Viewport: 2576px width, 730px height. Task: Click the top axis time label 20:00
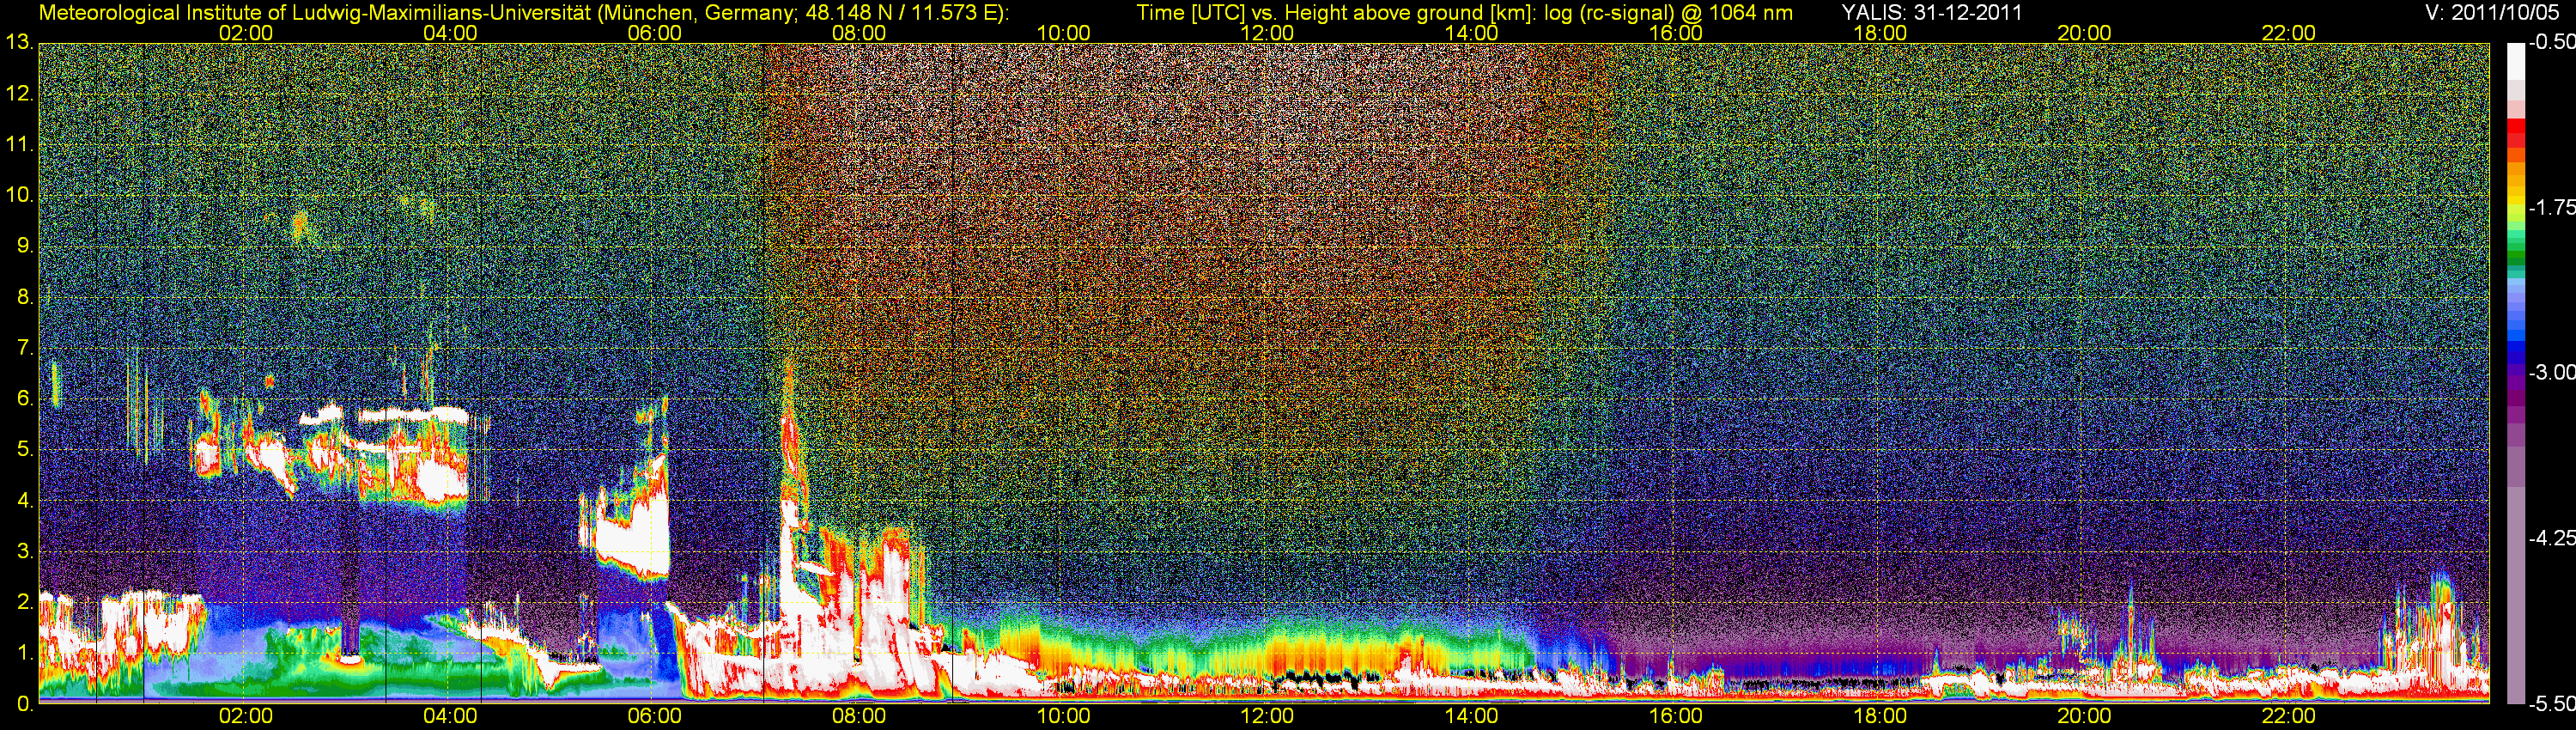pos(2084,33)
